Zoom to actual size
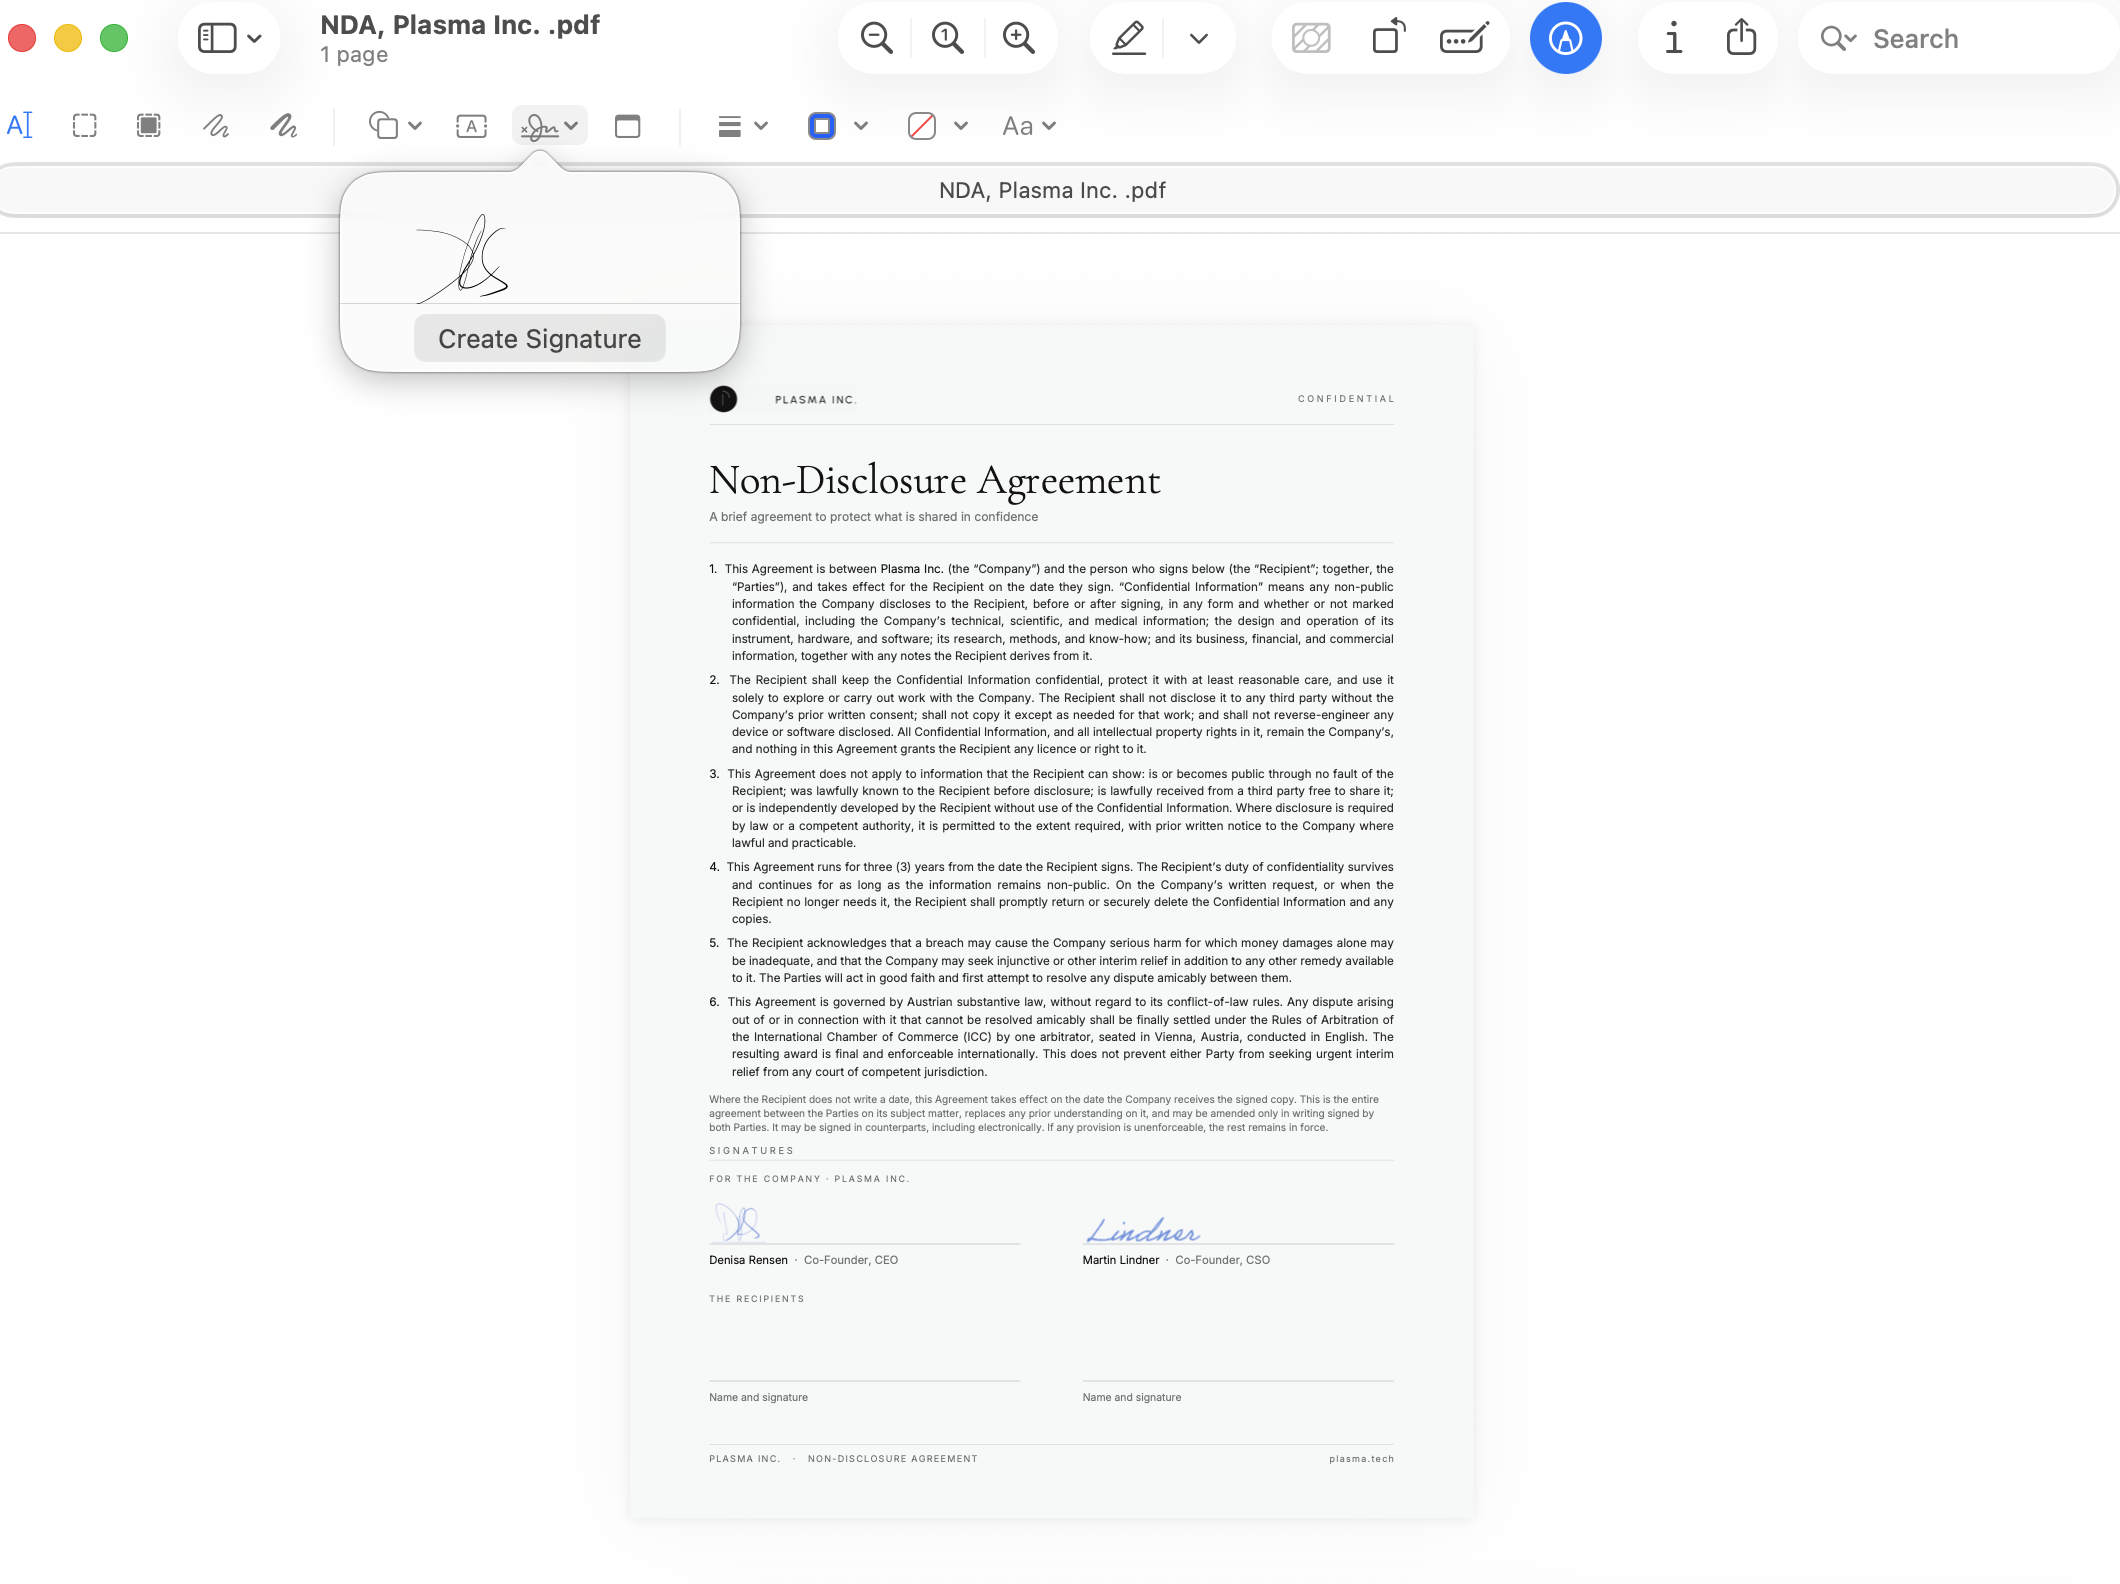 point(947,39)
